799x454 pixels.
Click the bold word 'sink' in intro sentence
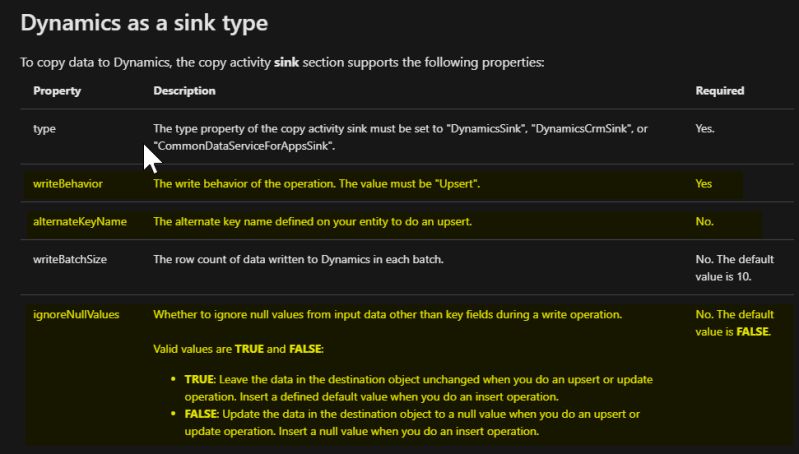[288, 62]
